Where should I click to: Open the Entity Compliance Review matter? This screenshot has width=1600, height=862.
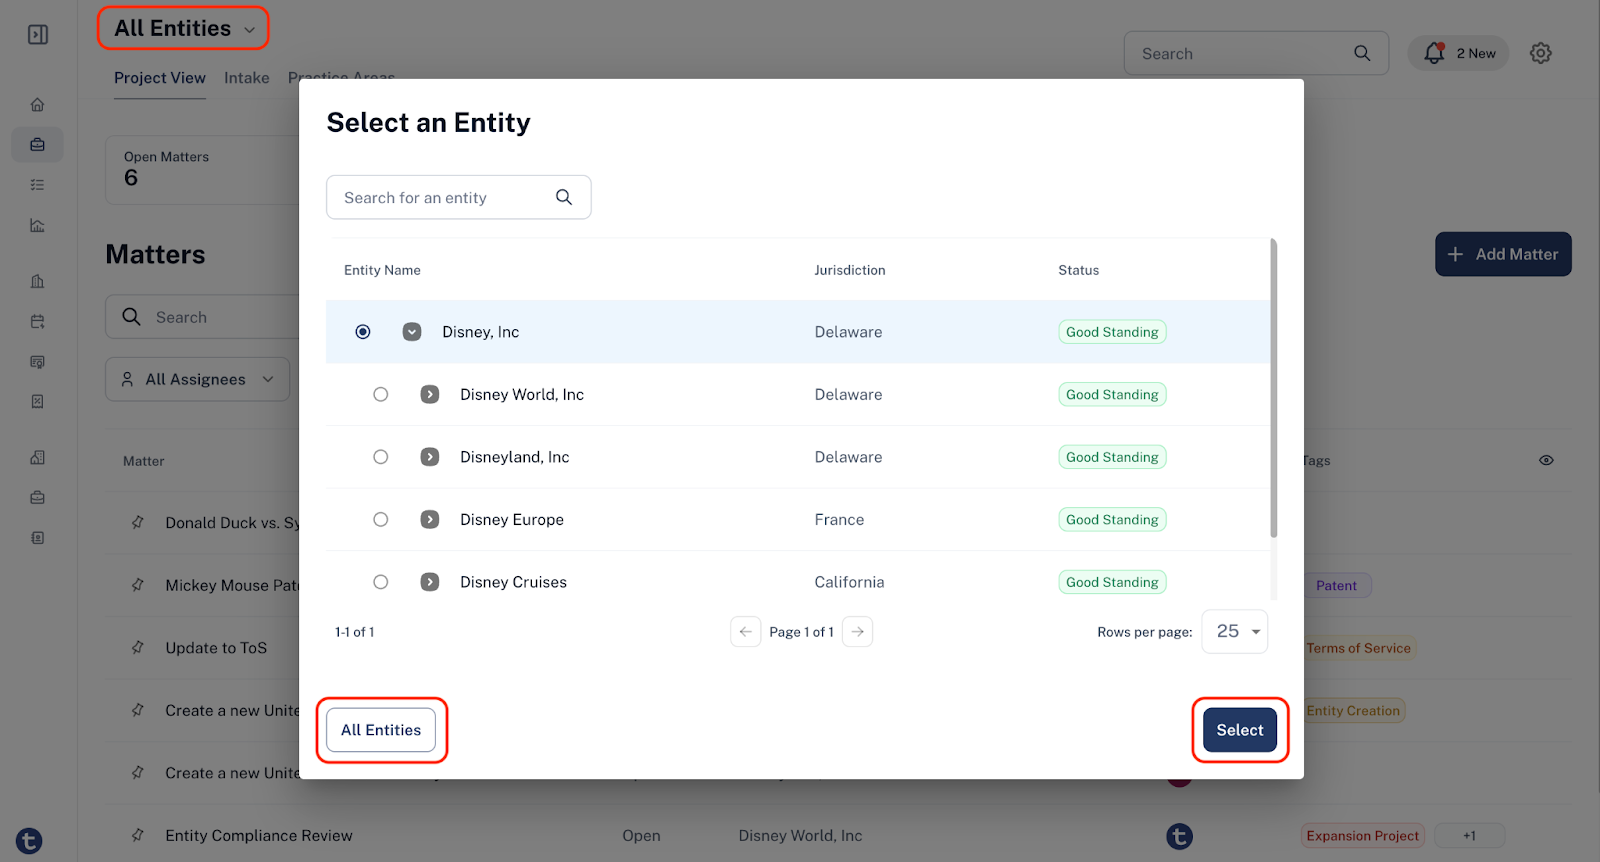[x=259, y=836]
